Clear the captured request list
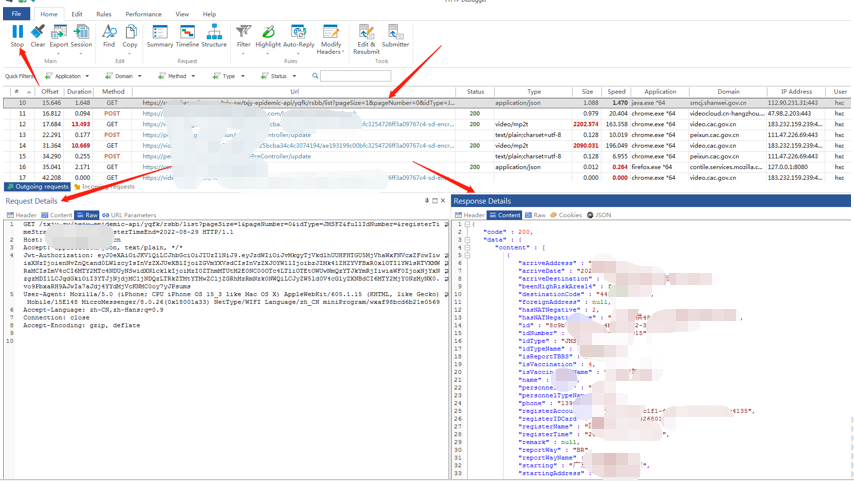The image size is (854, 481). (38, 32)
